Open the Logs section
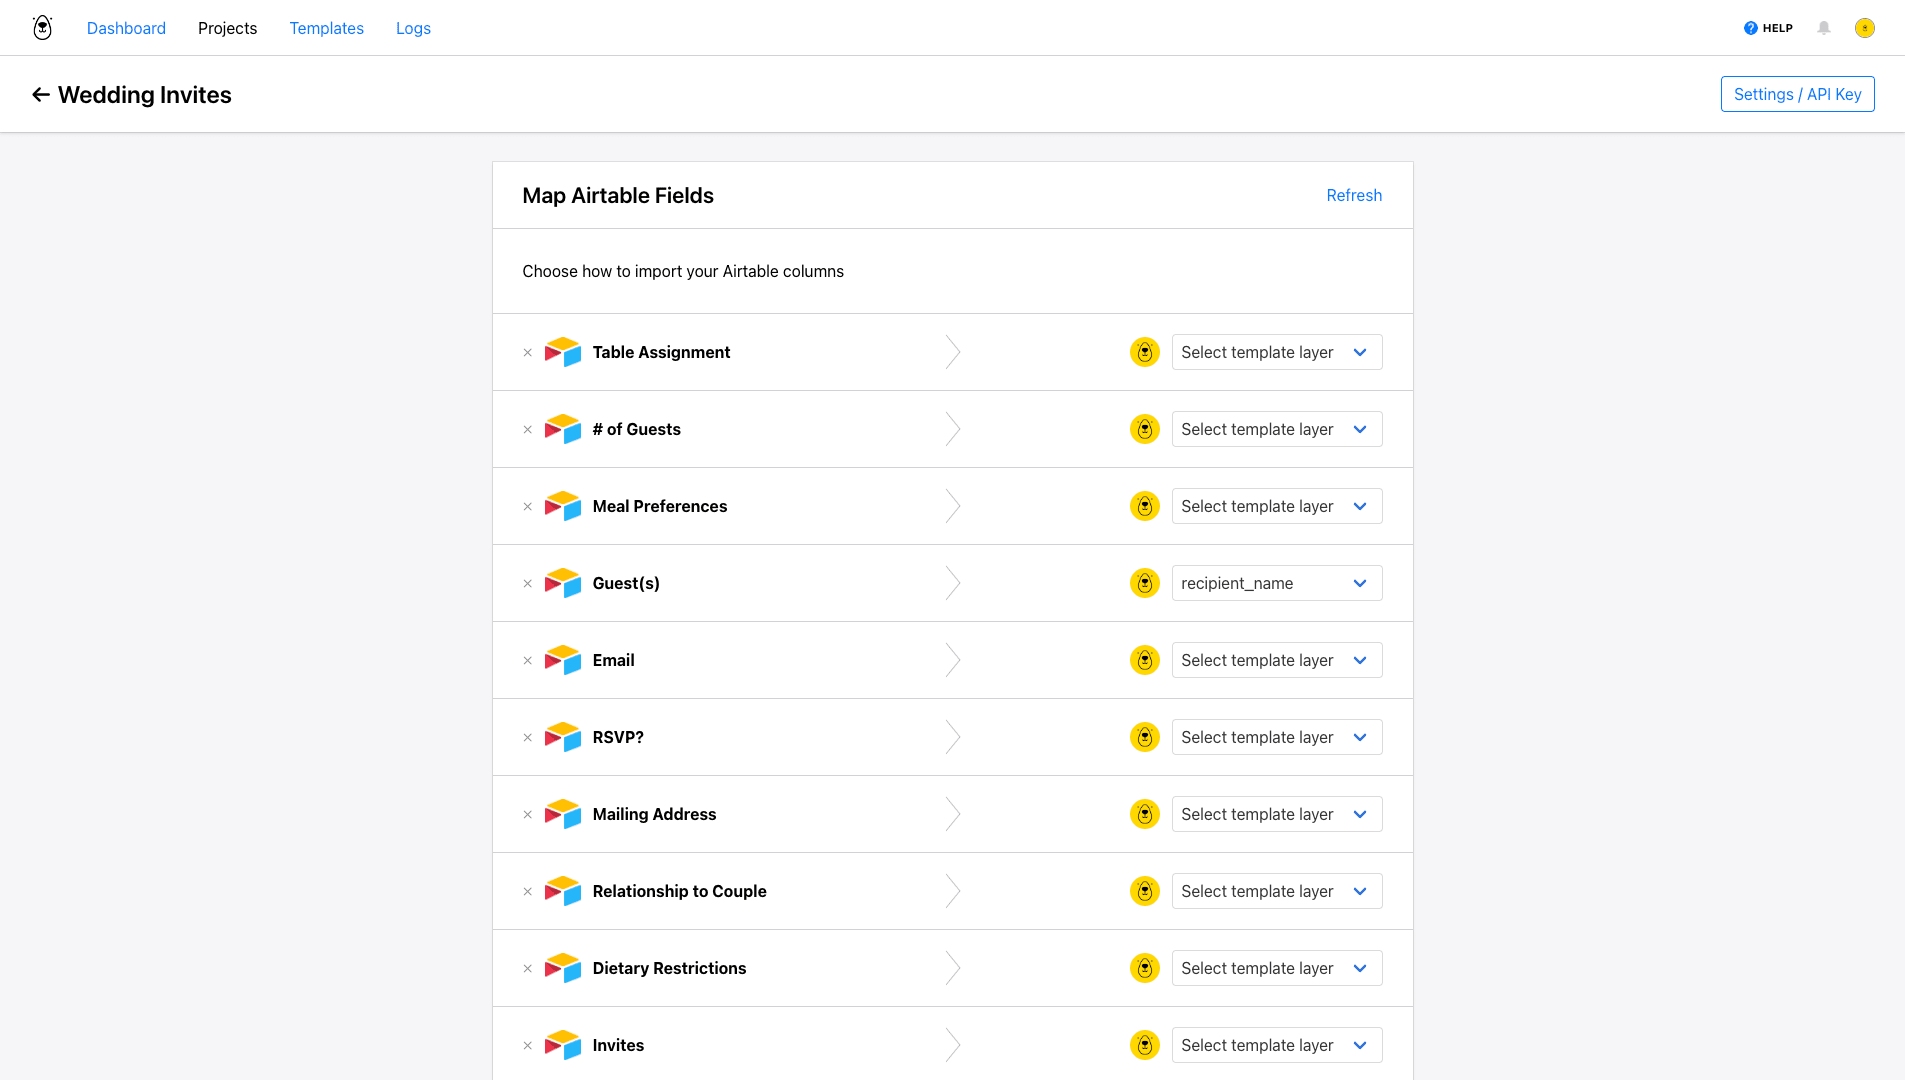The image size is (1905, 1080). (x=412, y=28)
